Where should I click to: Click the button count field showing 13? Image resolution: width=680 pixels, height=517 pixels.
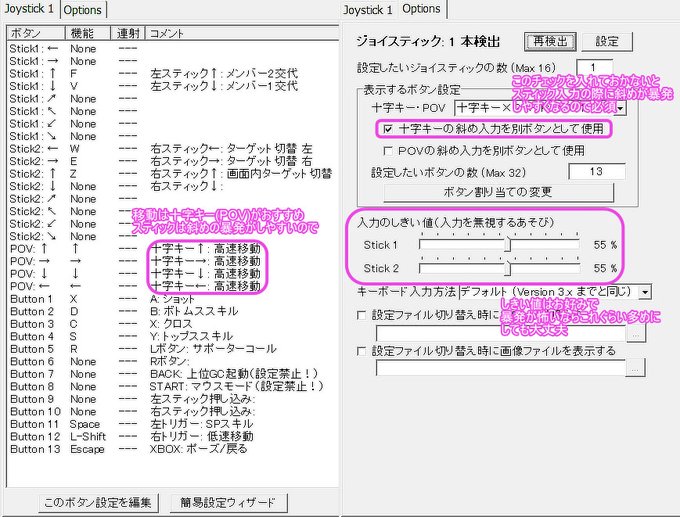tap(597, 171)
